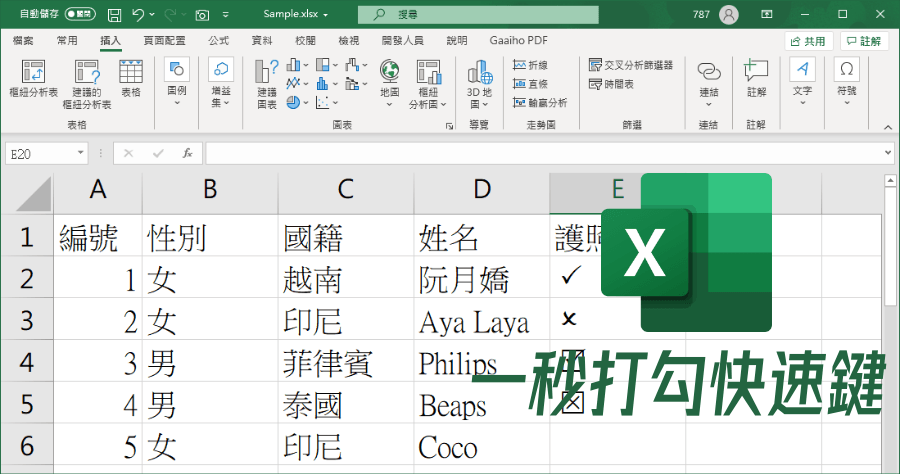Click the vertical scrollbar up arrow
This screenshot has width=900, height=474.
[890, 180]
